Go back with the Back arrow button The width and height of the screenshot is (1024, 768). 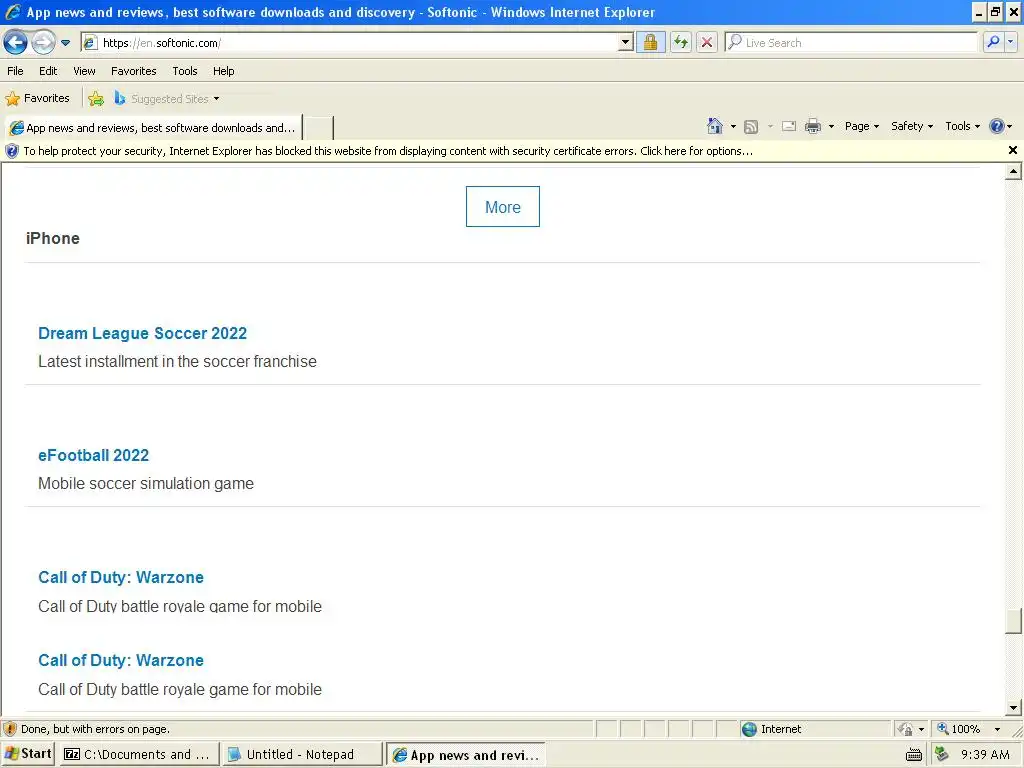pos(15,43)
